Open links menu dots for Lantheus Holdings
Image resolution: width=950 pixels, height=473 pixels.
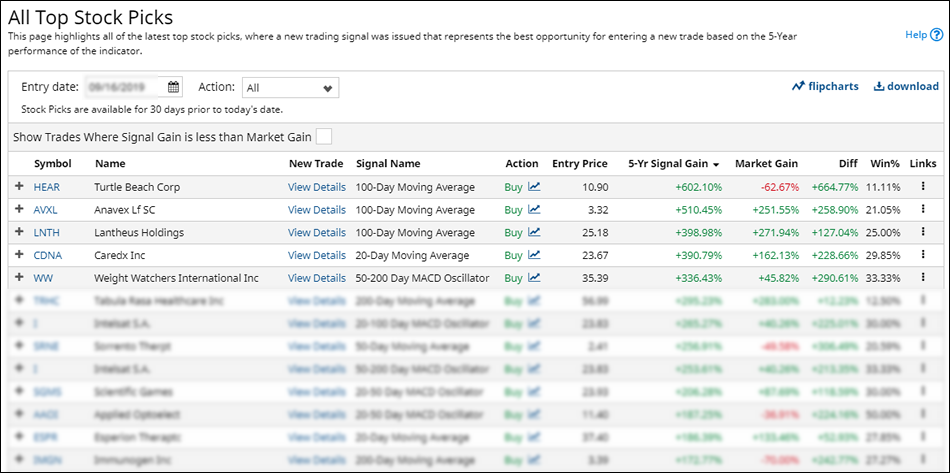(x=923, y=232)
